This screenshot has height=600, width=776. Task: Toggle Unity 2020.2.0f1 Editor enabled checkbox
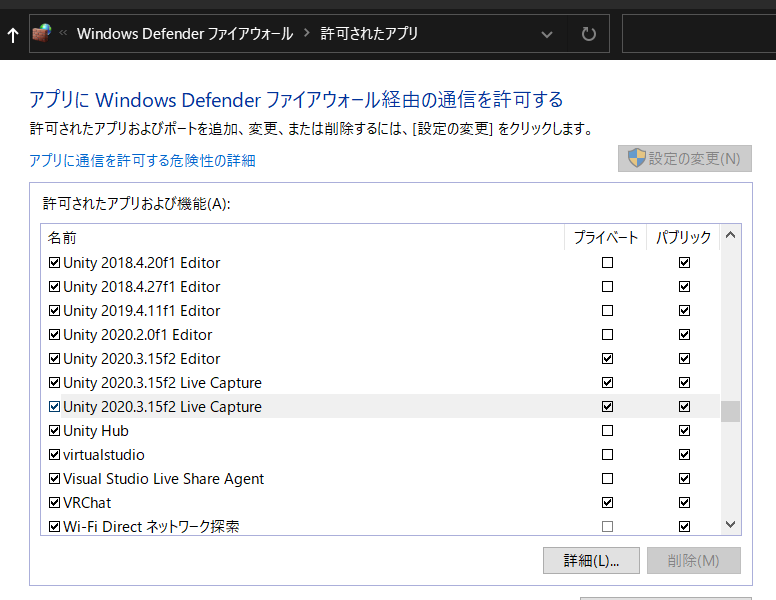(54, 335)
